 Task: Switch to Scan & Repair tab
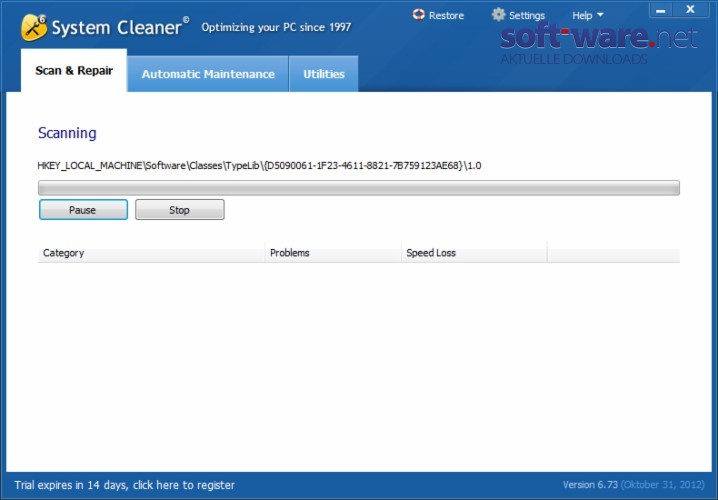[74, 71]
